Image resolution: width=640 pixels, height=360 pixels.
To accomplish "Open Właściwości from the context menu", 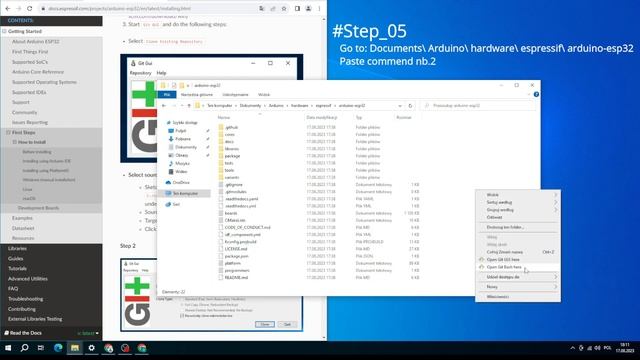I will (518, 297).
